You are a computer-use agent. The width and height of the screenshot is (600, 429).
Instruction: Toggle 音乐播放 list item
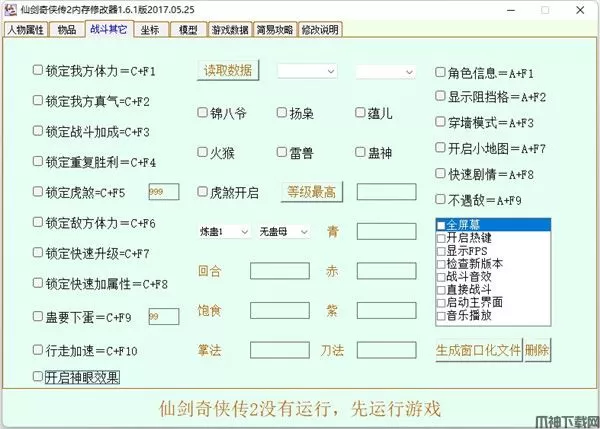click(x=441, y=316)
